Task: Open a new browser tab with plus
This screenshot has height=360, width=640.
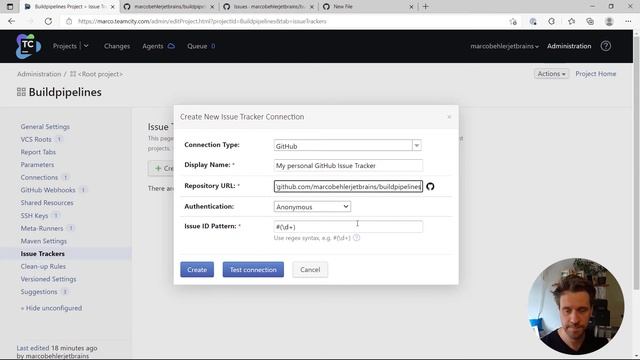Action: click(425, 7)
